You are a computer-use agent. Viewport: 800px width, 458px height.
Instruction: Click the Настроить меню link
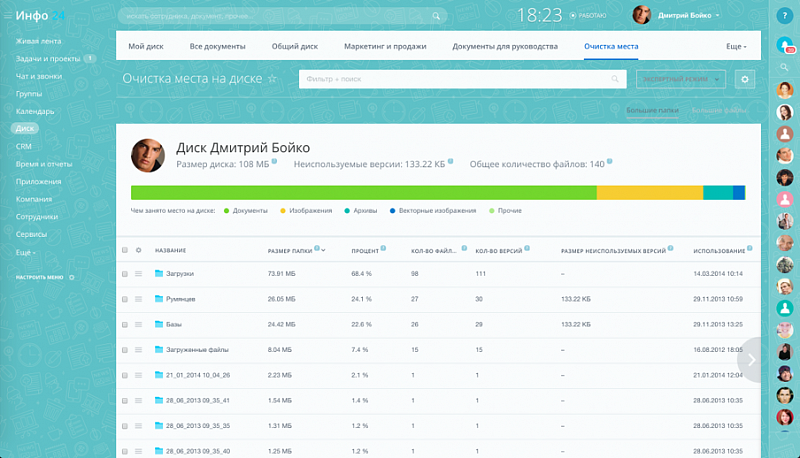click(x=40, y=277)
